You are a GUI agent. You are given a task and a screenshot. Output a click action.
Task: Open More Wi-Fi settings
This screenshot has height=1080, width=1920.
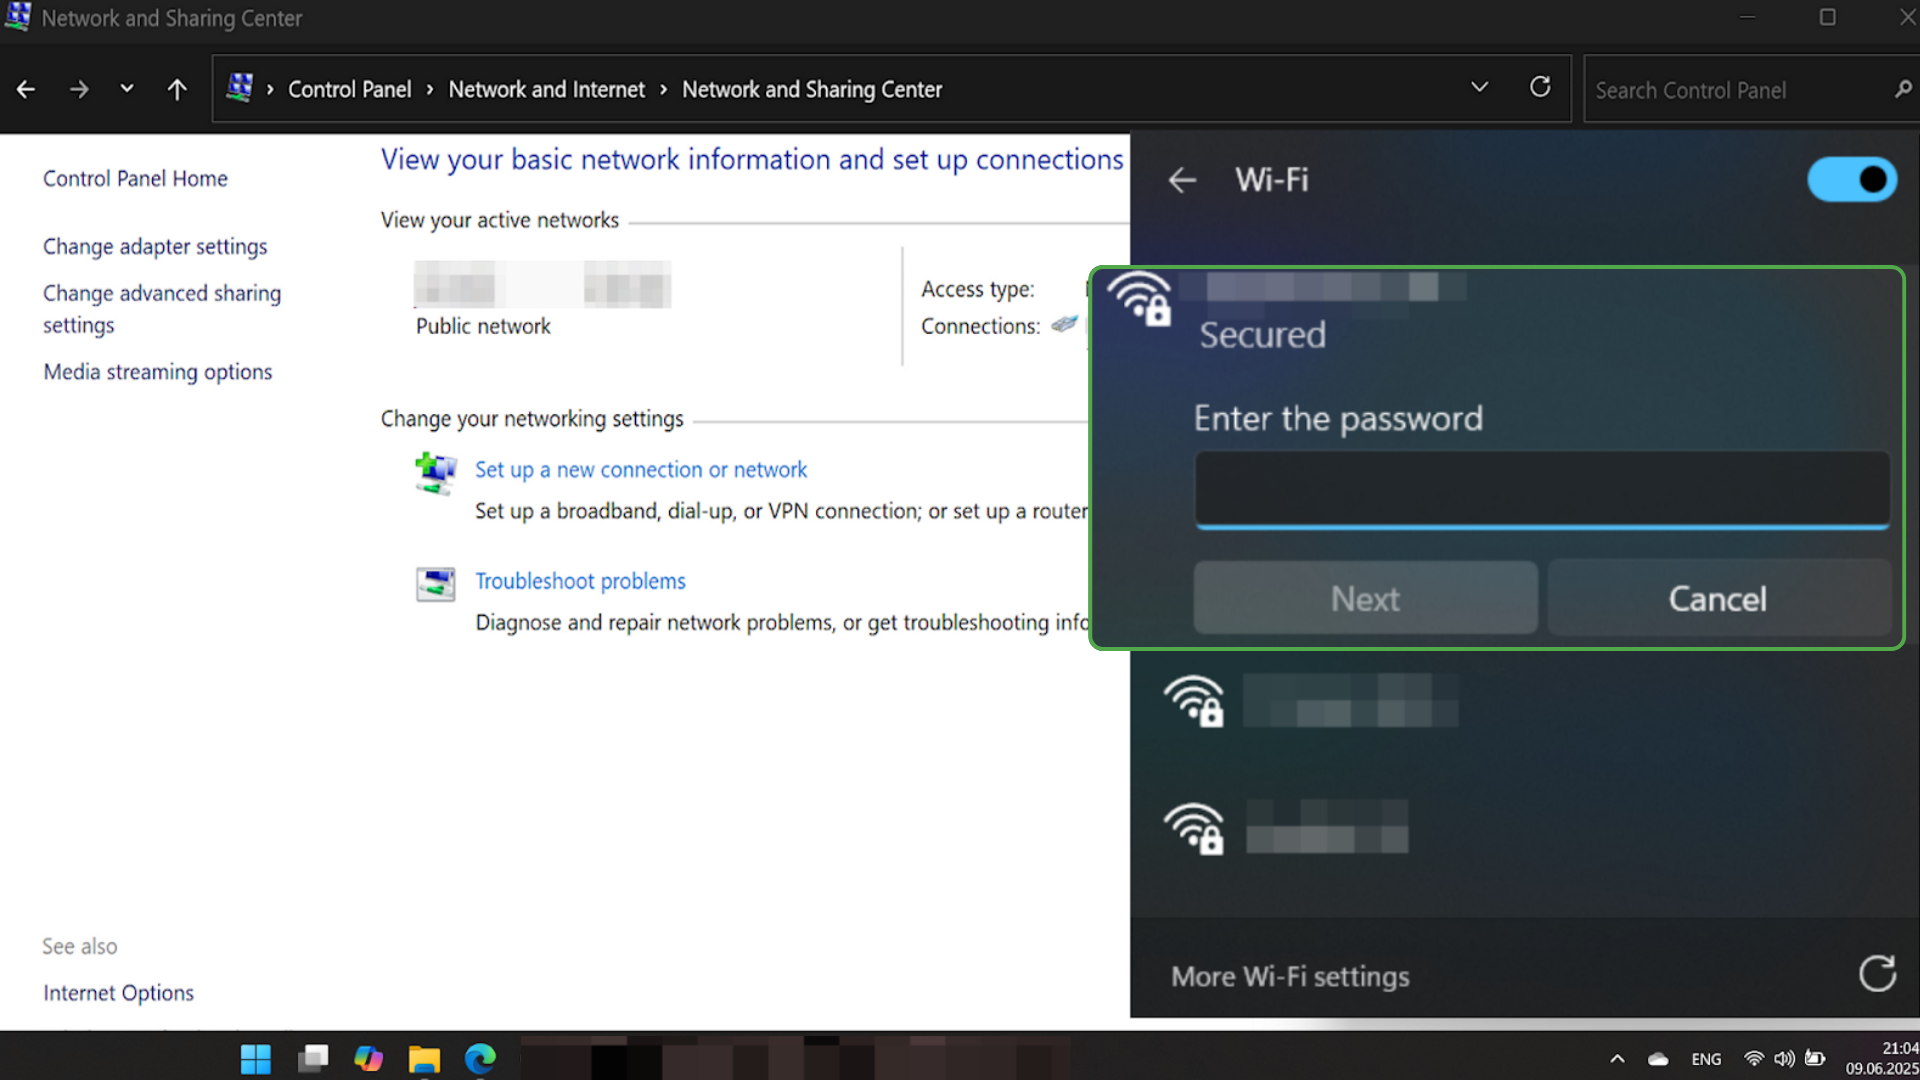click(x=1290, y=977)
